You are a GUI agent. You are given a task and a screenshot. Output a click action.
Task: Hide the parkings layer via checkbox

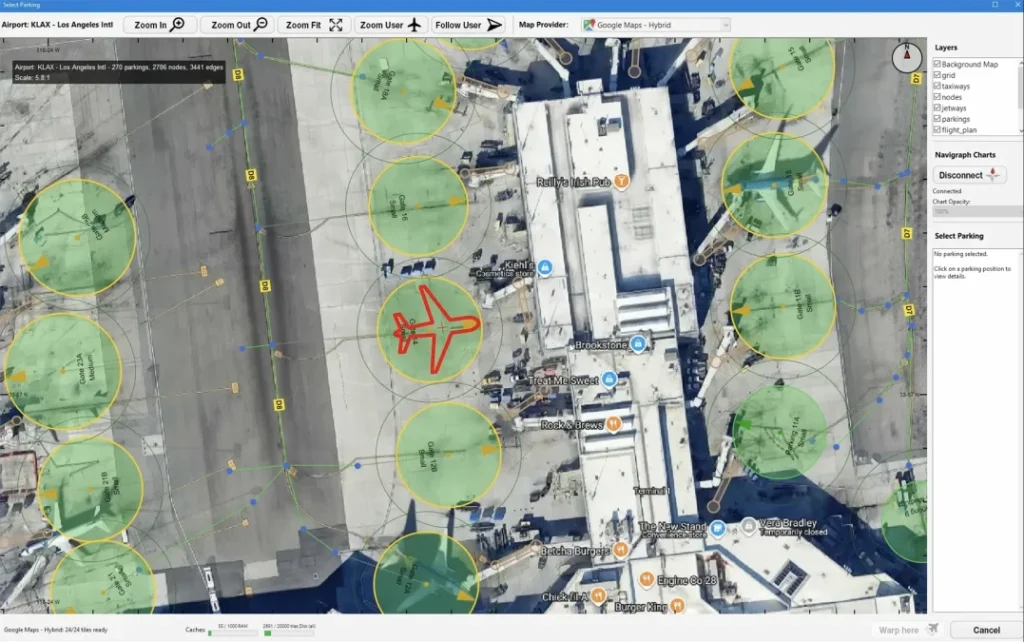[936, 119]
